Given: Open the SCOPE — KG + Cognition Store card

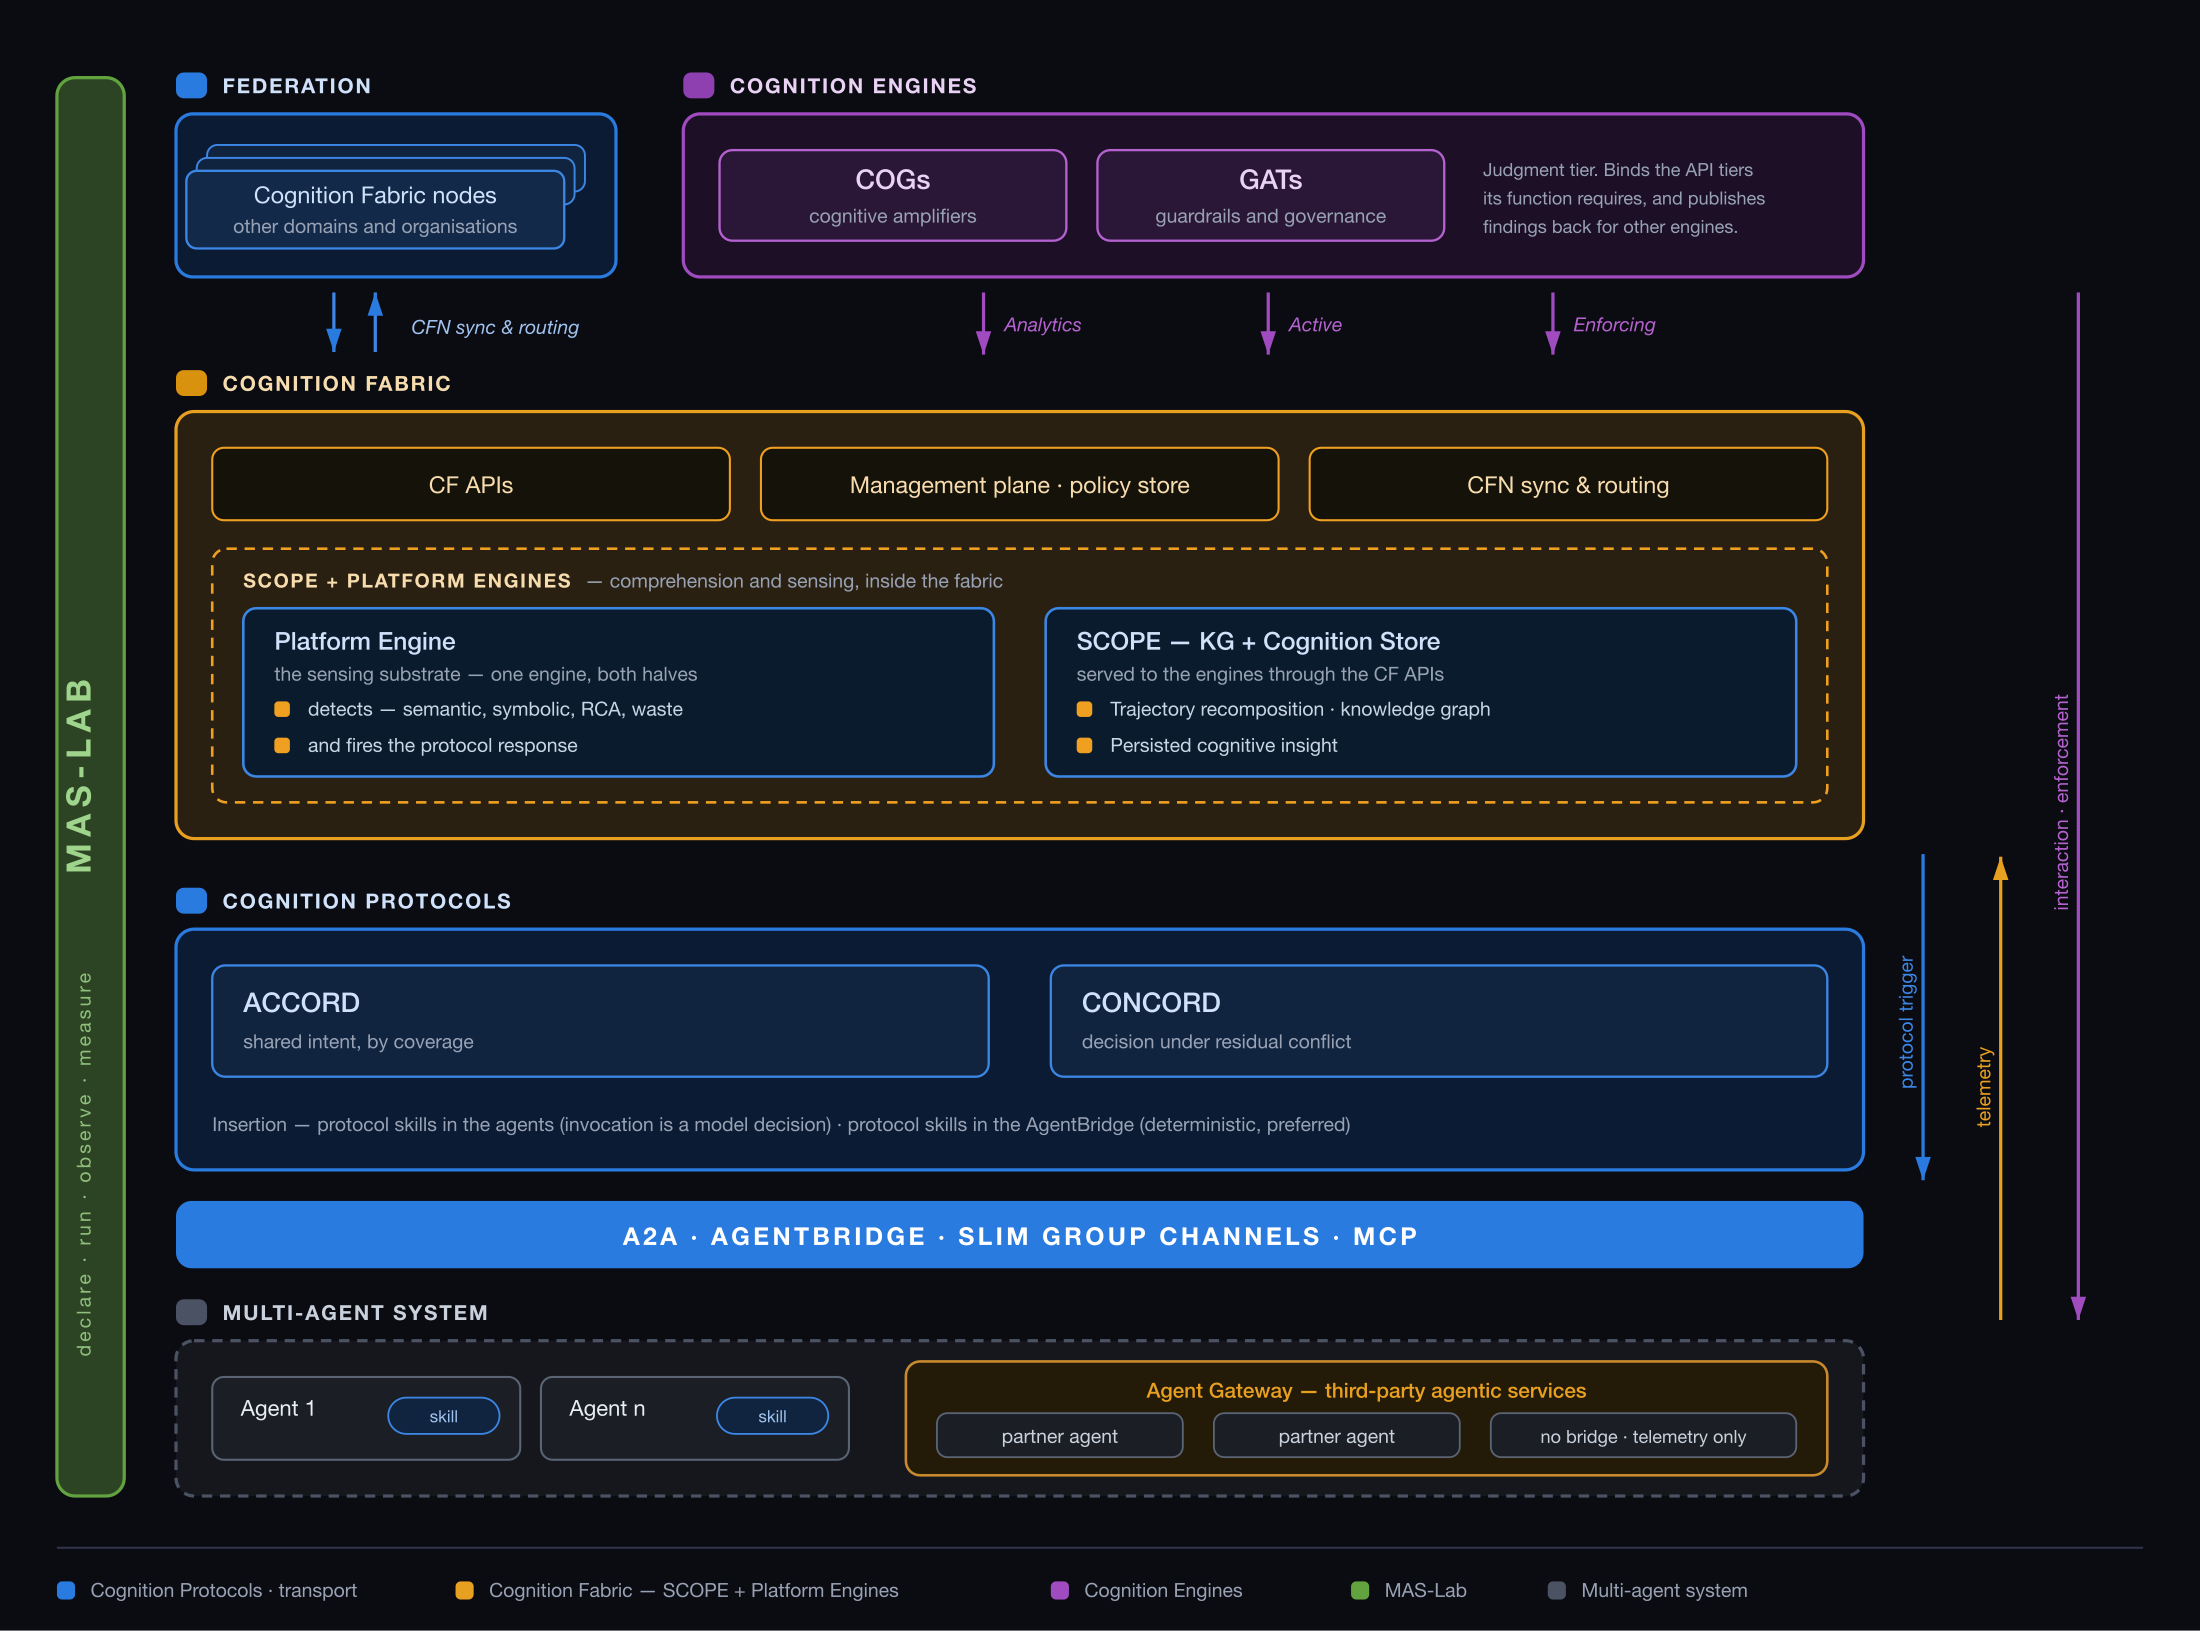Looking at the screenshot, I should tap(1420, 692).
